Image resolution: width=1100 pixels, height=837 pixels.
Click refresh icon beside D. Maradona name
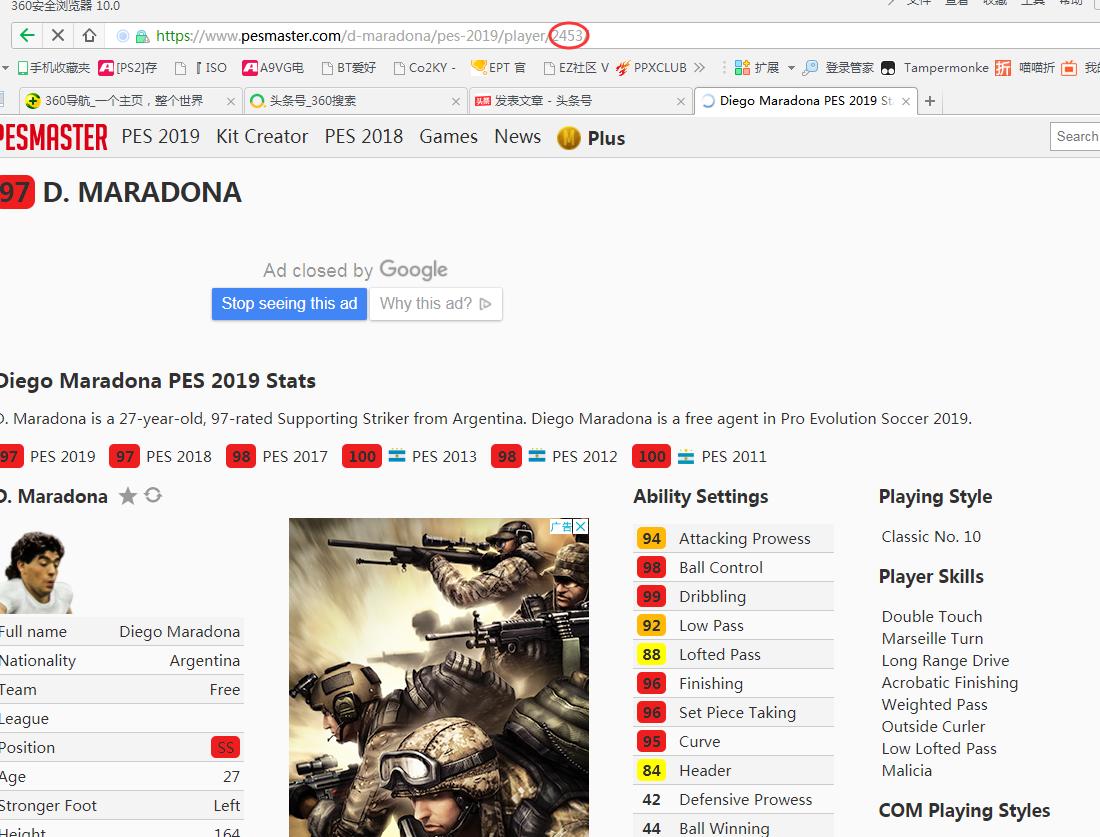pyautogui.click(x=153, y=495)
